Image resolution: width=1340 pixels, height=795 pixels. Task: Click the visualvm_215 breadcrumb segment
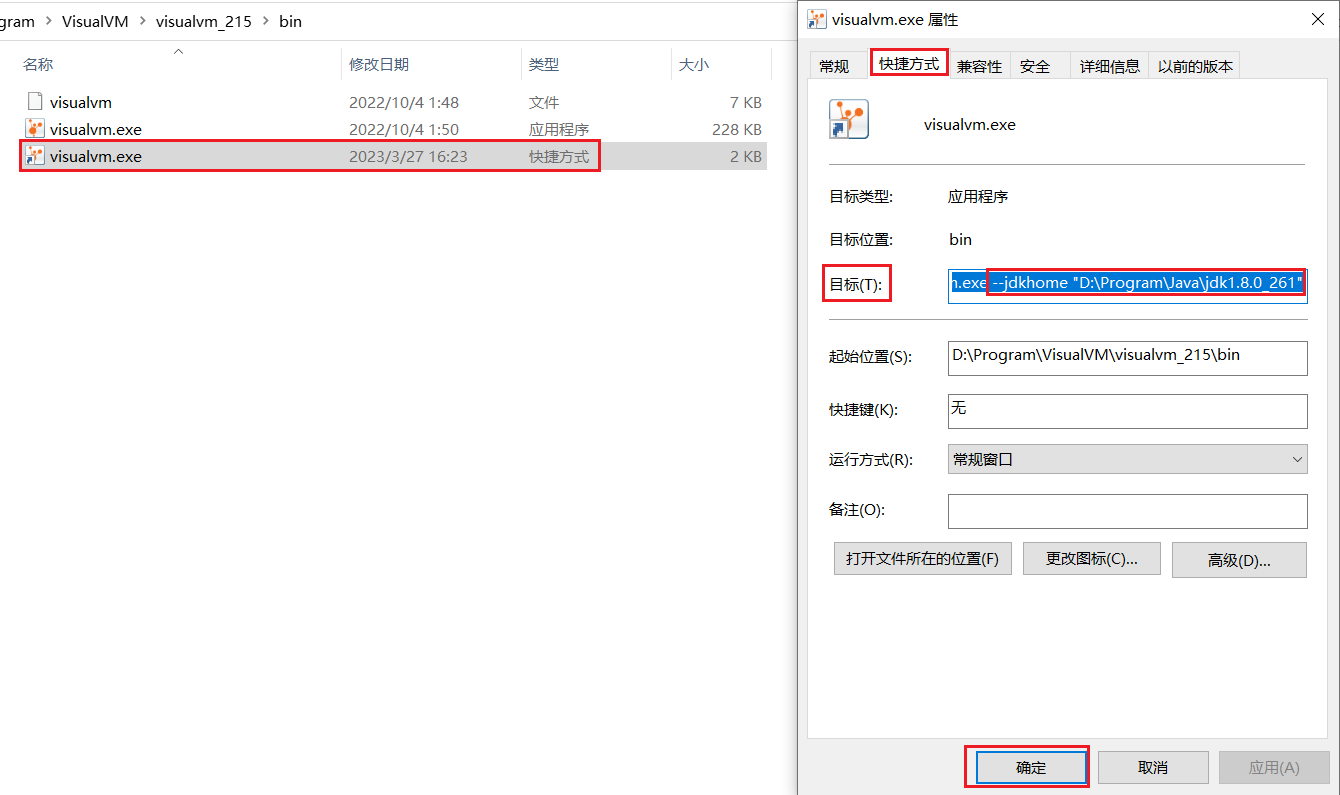[x=204, y=21]
